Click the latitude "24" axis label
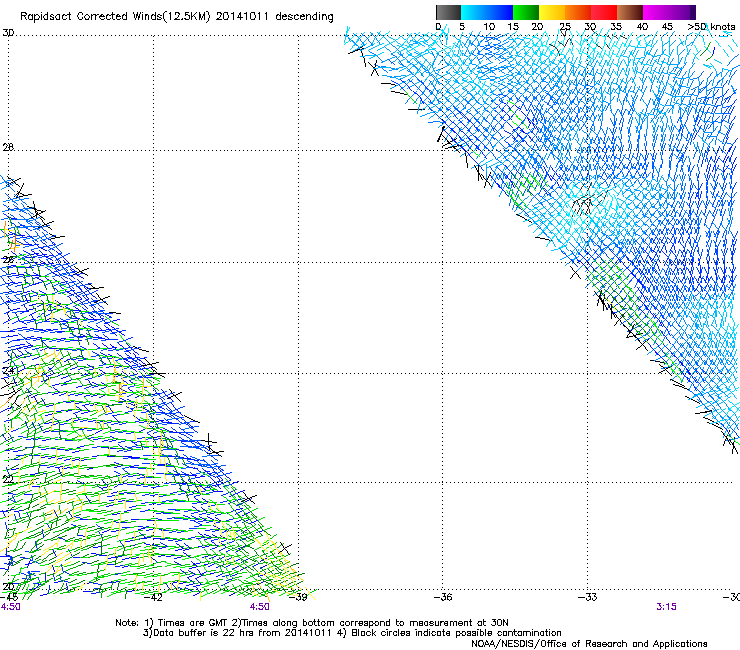The width and height of the screenshot is (740, 650). [x=8, y=370]
